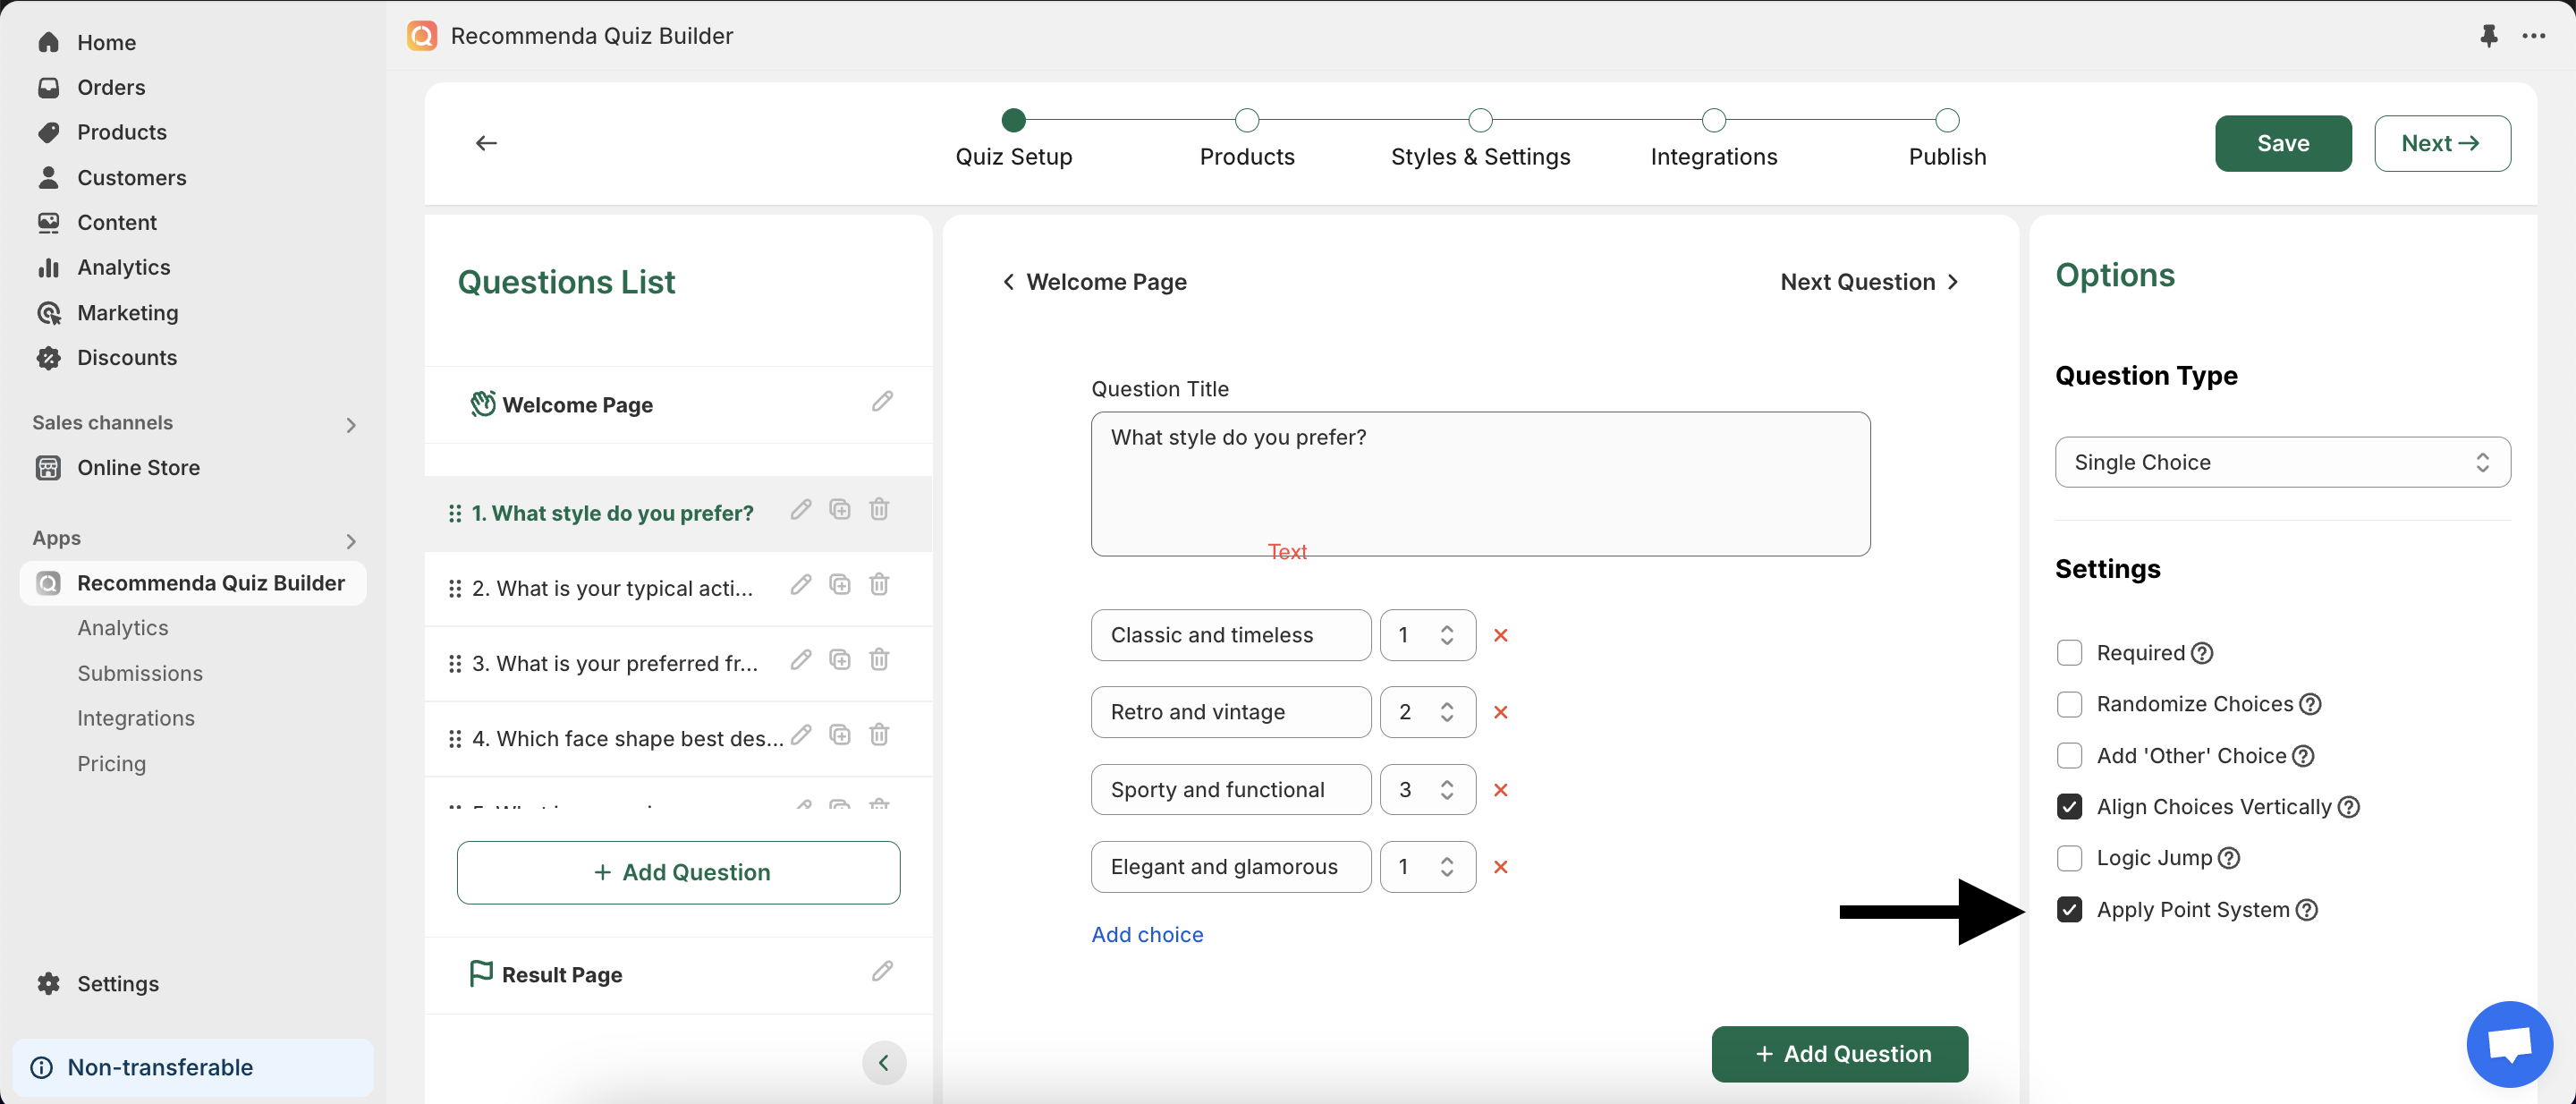Duplicate question 1 using copy icon
Viewport: 2576px width, 1104px height.
pyautogui.click(x=840, y=509)
